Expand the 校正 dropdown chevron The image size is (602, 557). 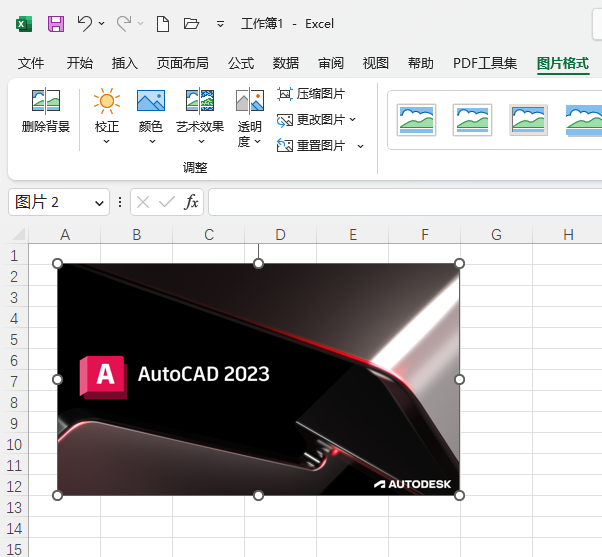coord(107,142)
